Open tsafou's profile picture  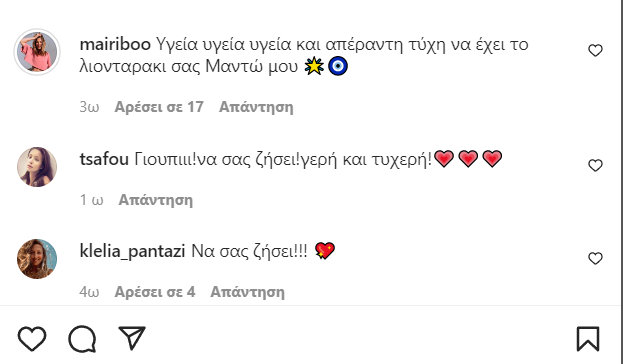pos(37,167)
